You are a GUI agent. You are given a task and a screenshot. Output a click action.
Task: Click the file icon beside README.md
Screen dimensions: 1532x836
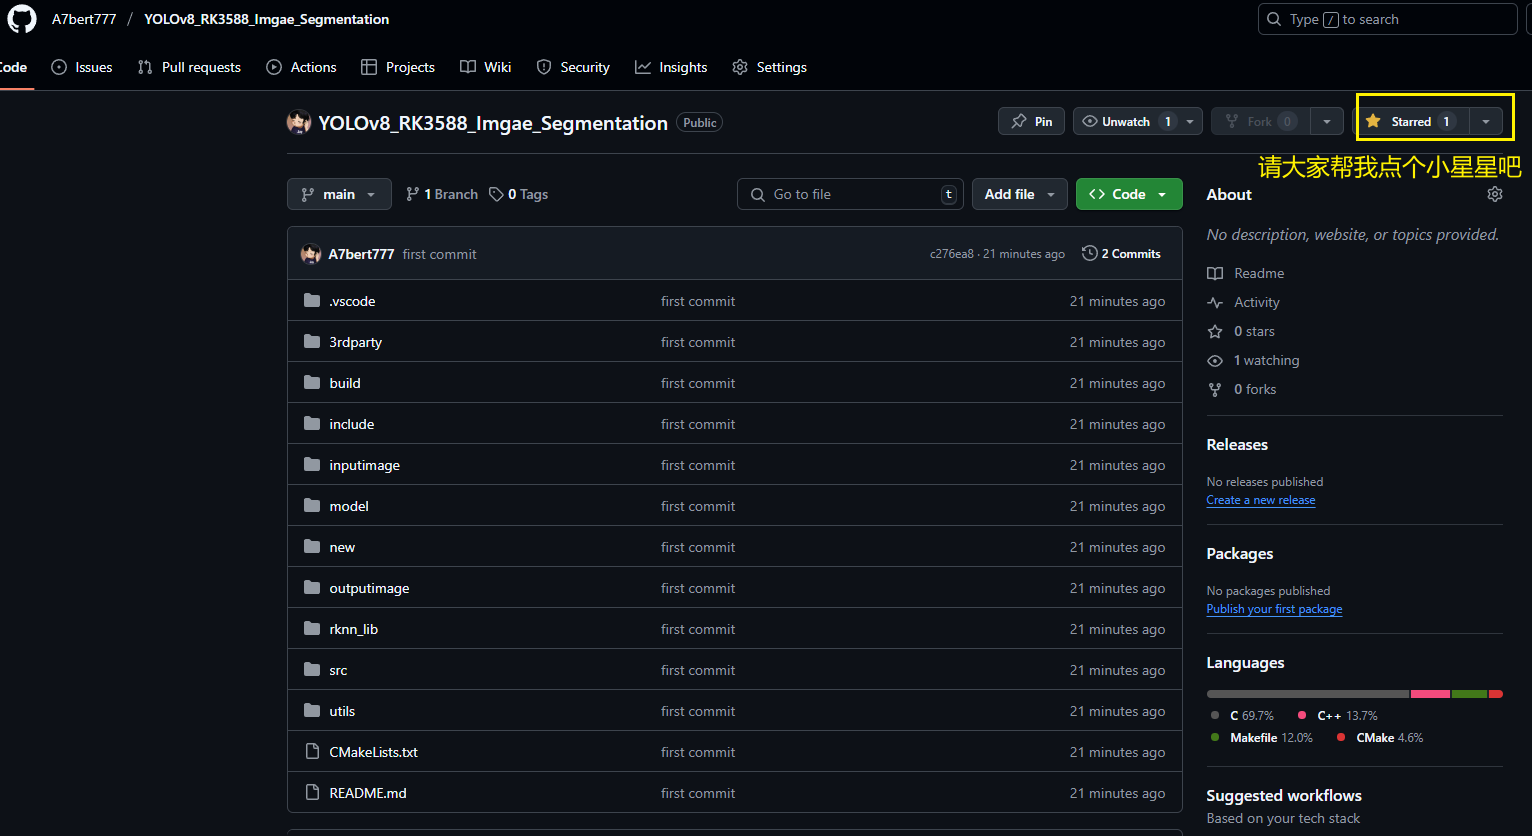pyautogui.click(x=311, y=792)
